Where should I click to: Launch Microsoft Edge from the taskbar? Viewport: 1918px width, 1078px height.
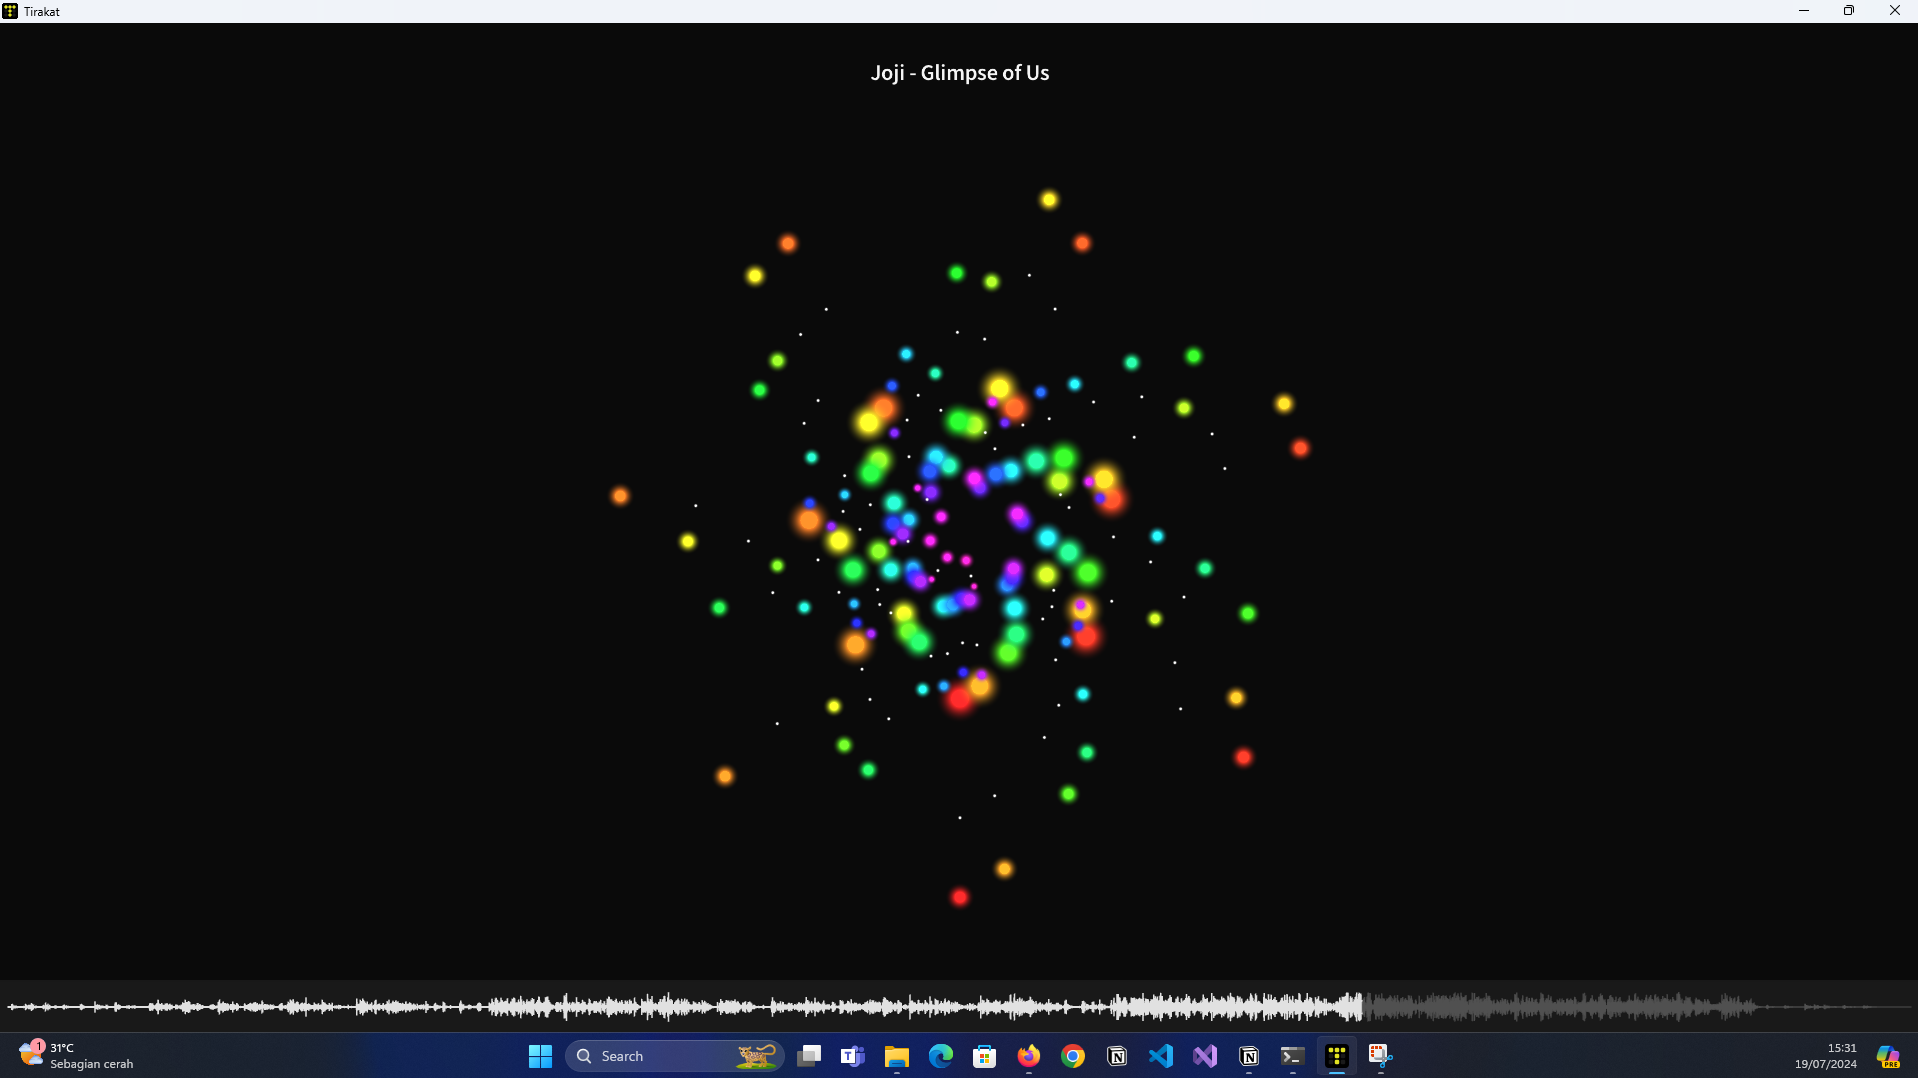point(941,1056)
